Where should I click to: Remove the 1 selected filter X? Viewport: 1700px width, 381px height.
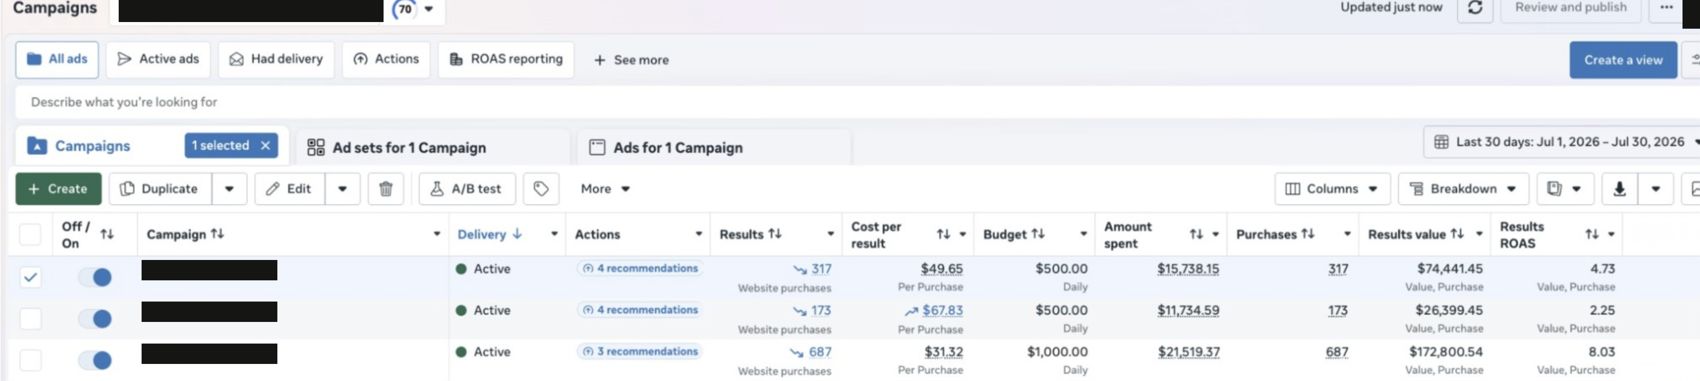pyautogui.click(x=265, y=145)
